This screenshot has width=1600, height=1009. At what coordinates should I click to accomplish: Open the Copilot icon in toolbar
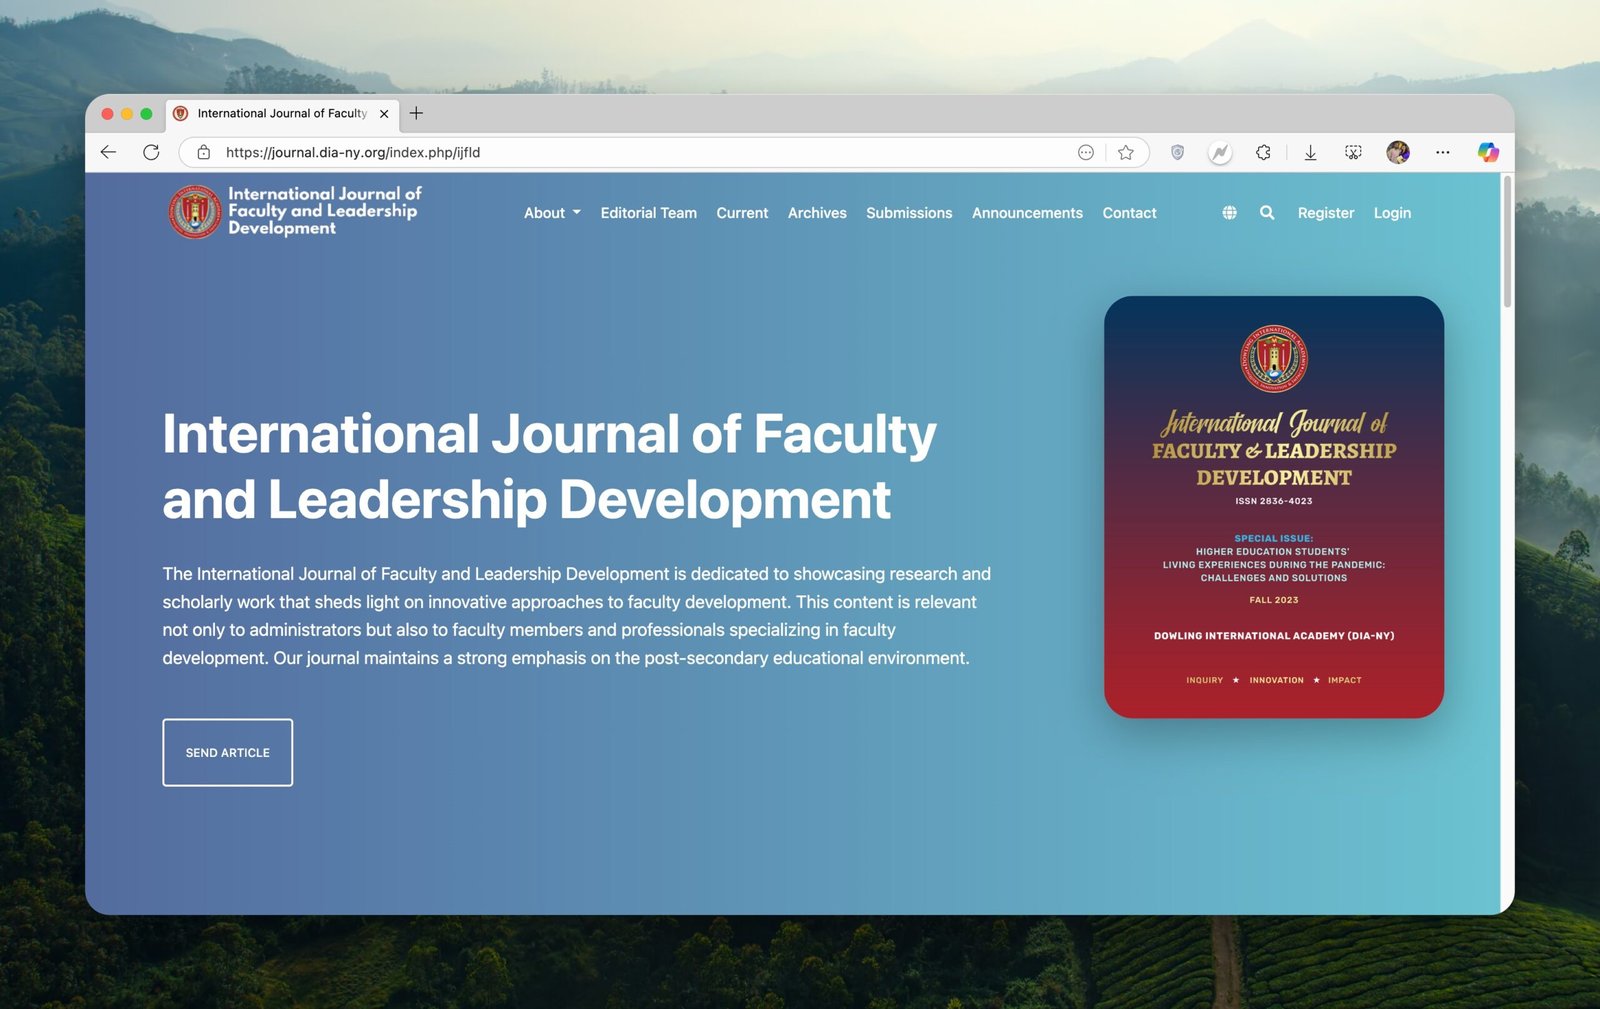click(1488, 152)
